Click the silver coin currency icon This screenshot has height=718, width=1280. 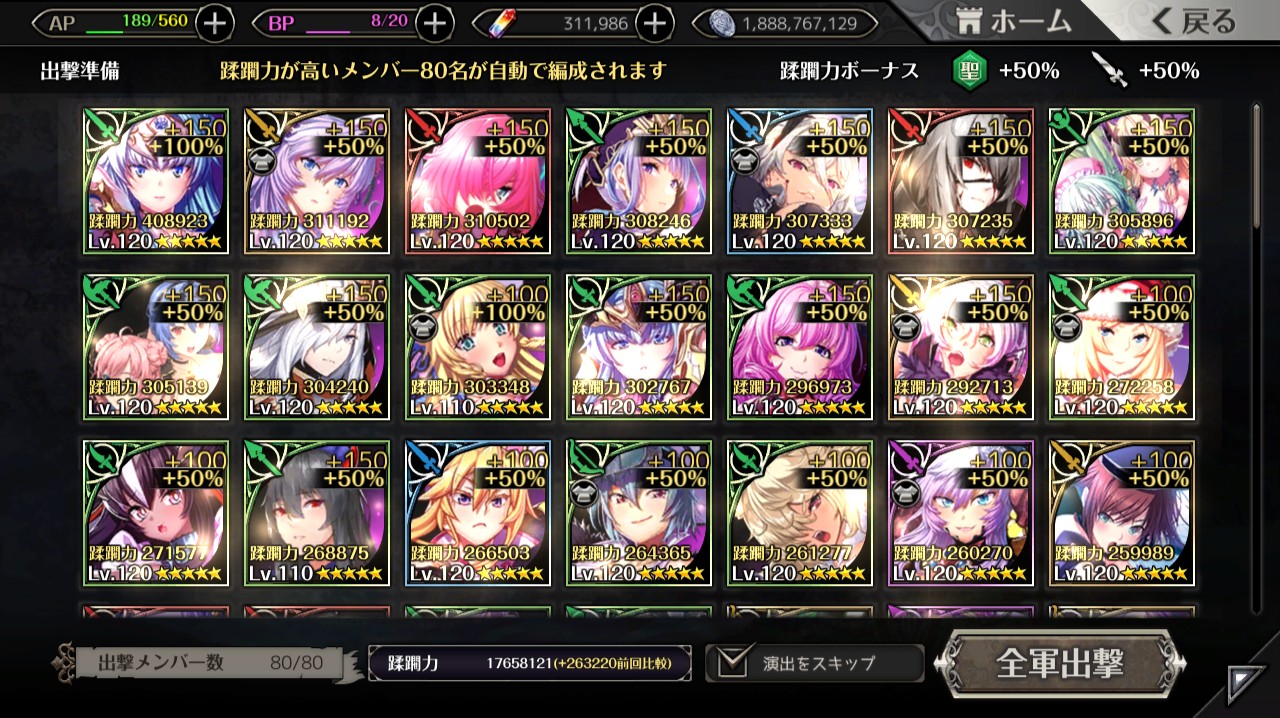[723, 22]
